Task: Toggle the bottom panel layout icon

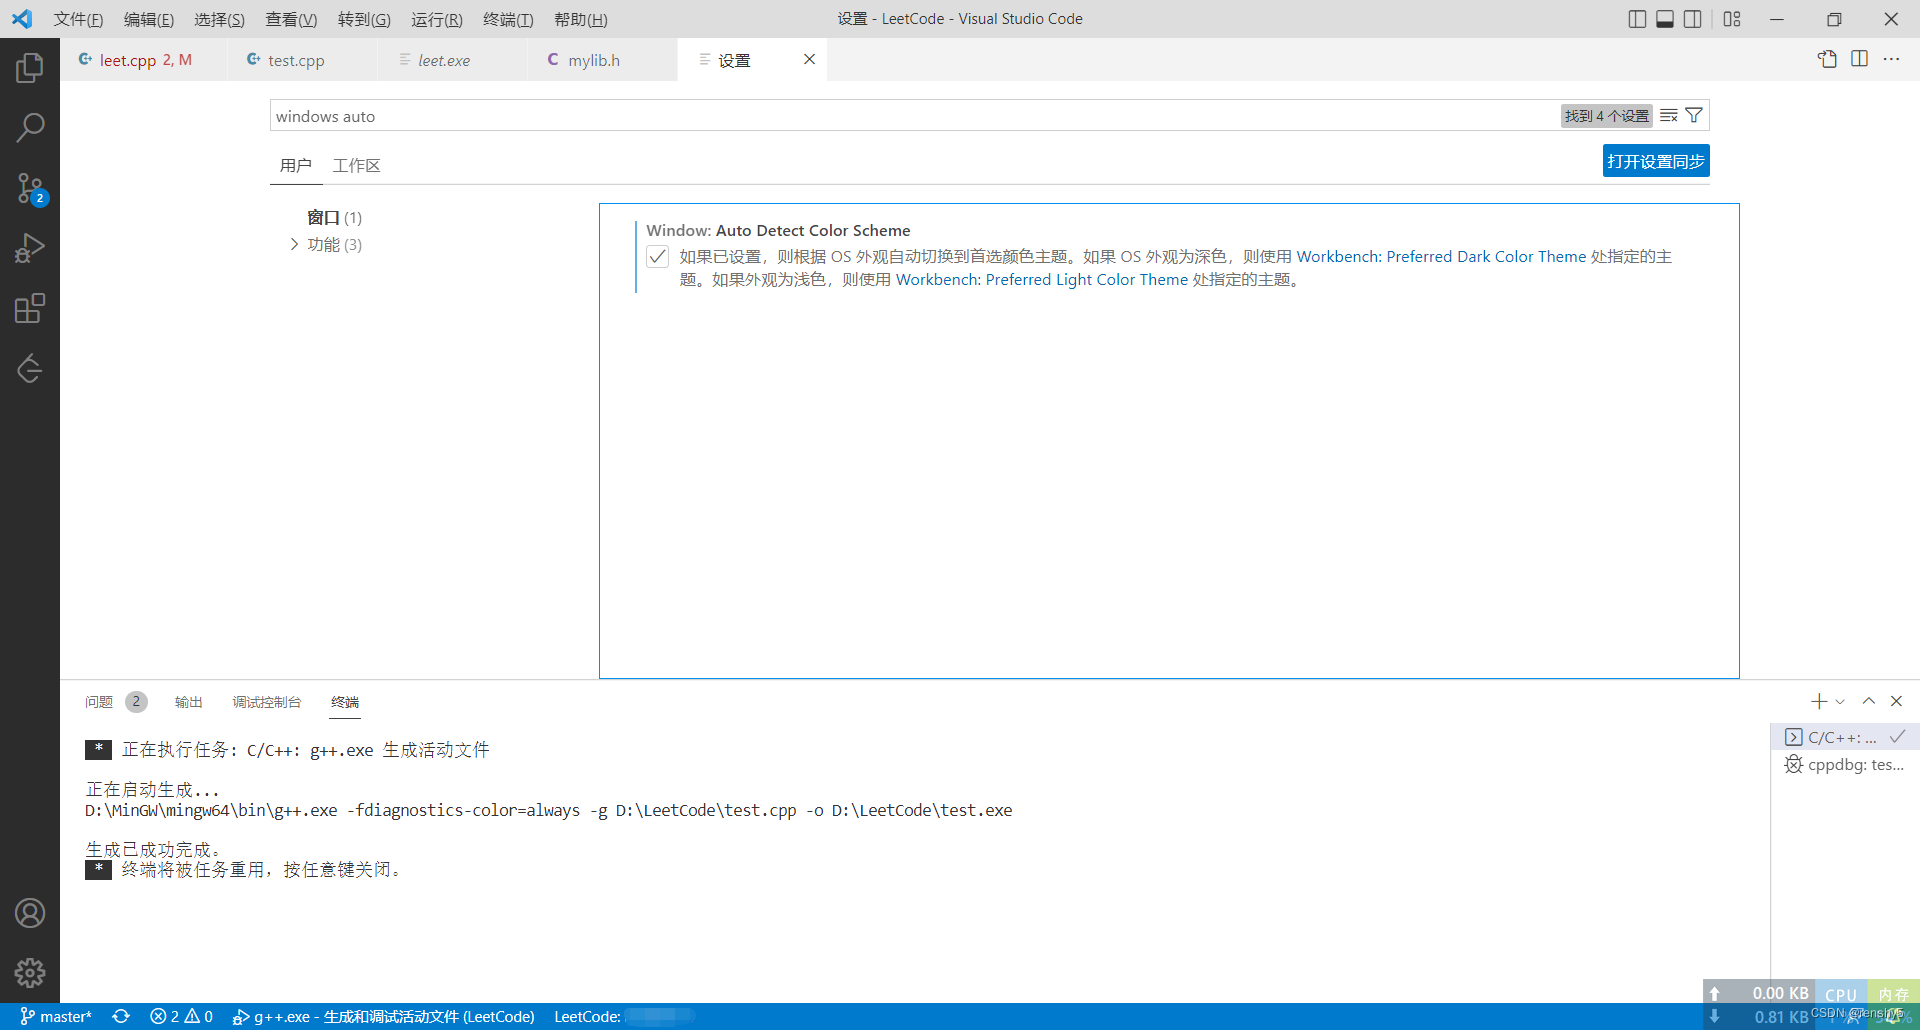Action: click(x=1665, y=19)
